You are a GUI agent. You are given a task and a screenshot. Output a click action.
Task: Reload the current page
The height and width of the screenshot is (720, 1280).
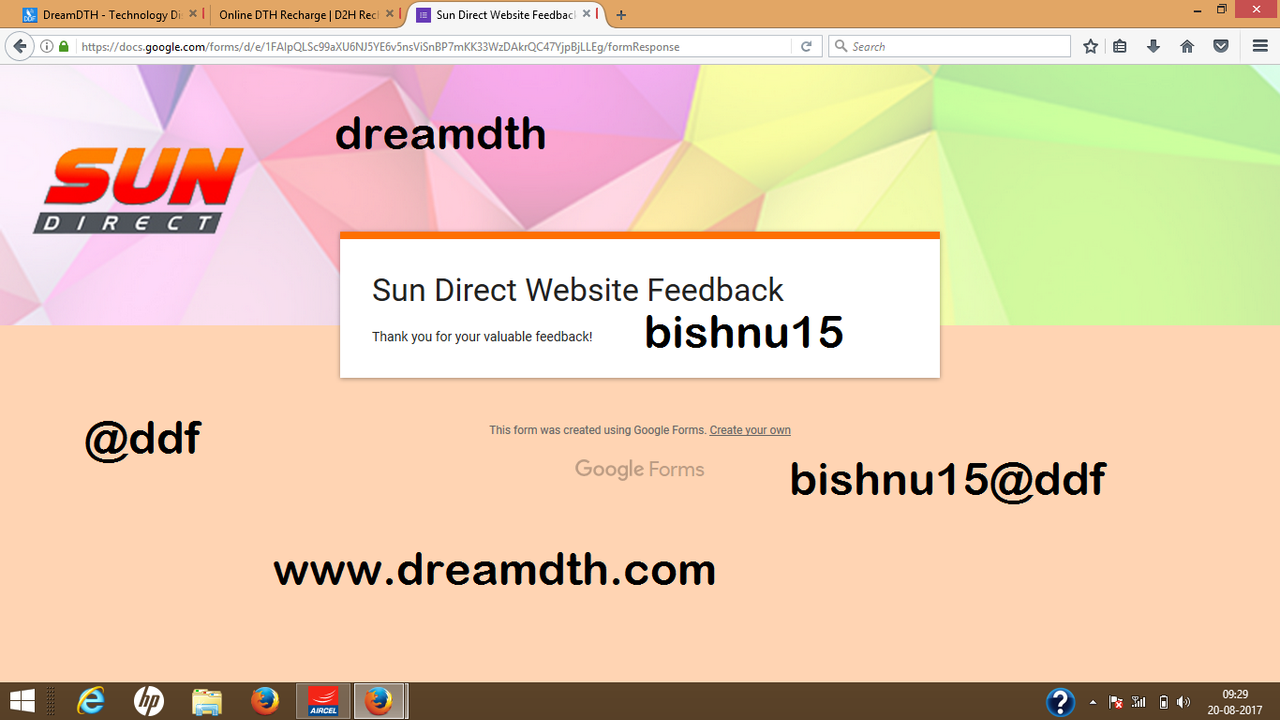[x=806, y=46]
